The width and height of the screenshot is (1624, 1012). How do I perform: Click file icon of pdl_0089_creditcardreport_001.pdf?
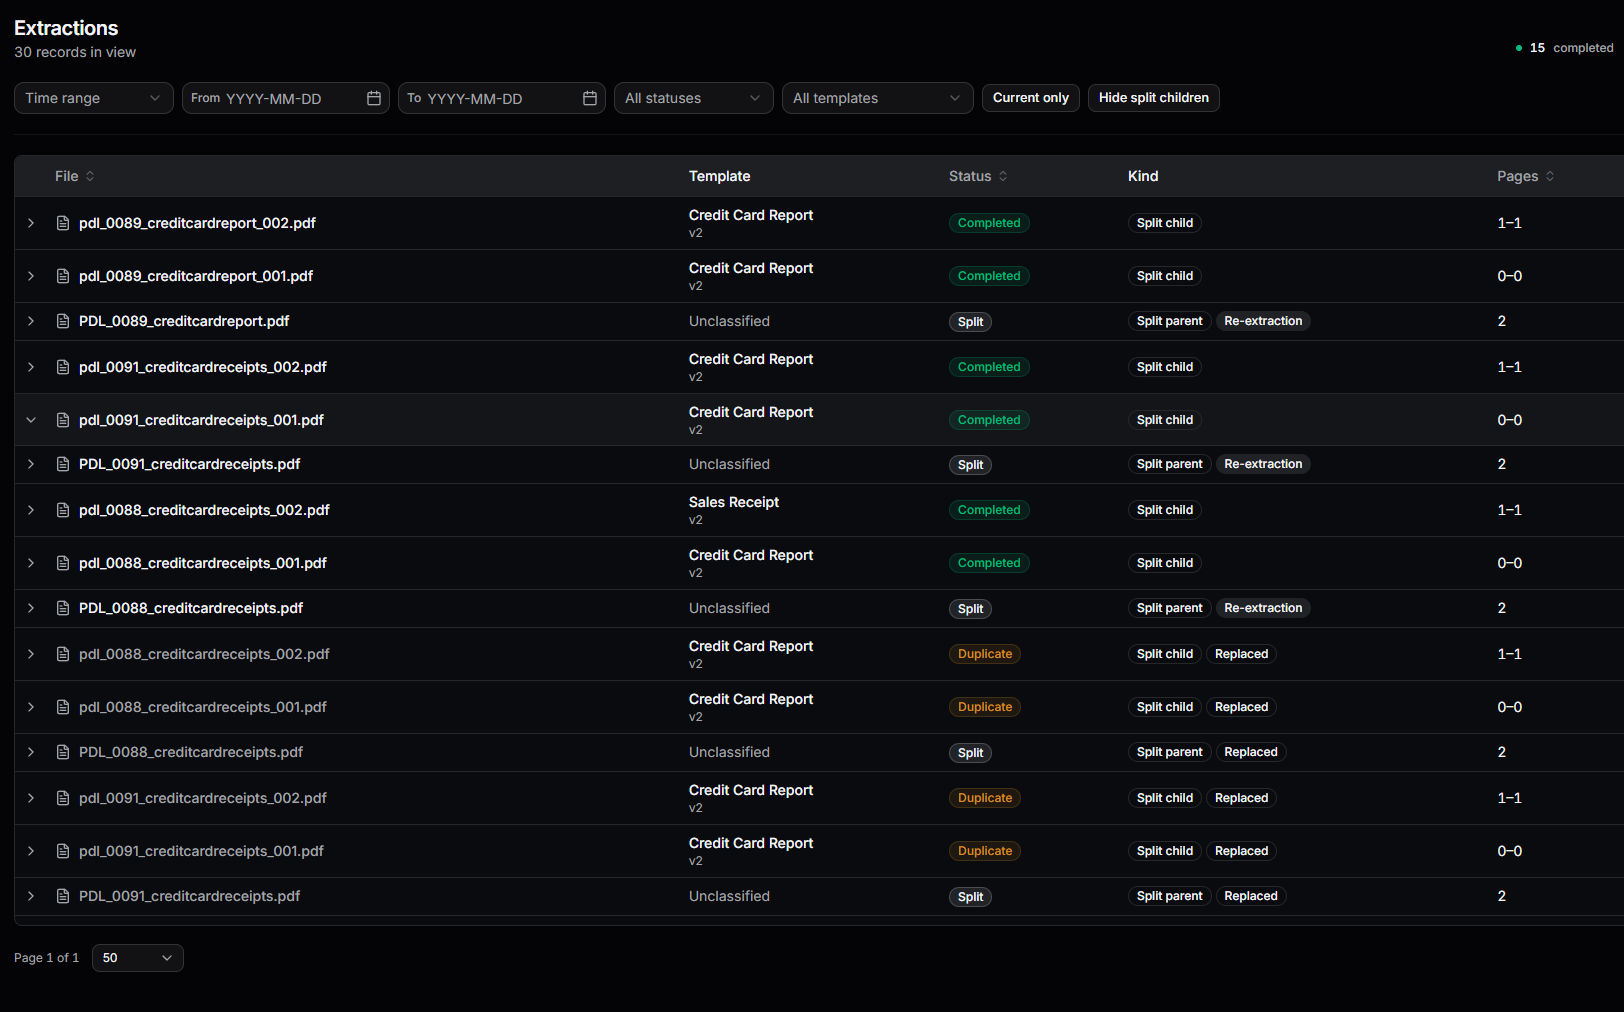click(x=63, y=276)
